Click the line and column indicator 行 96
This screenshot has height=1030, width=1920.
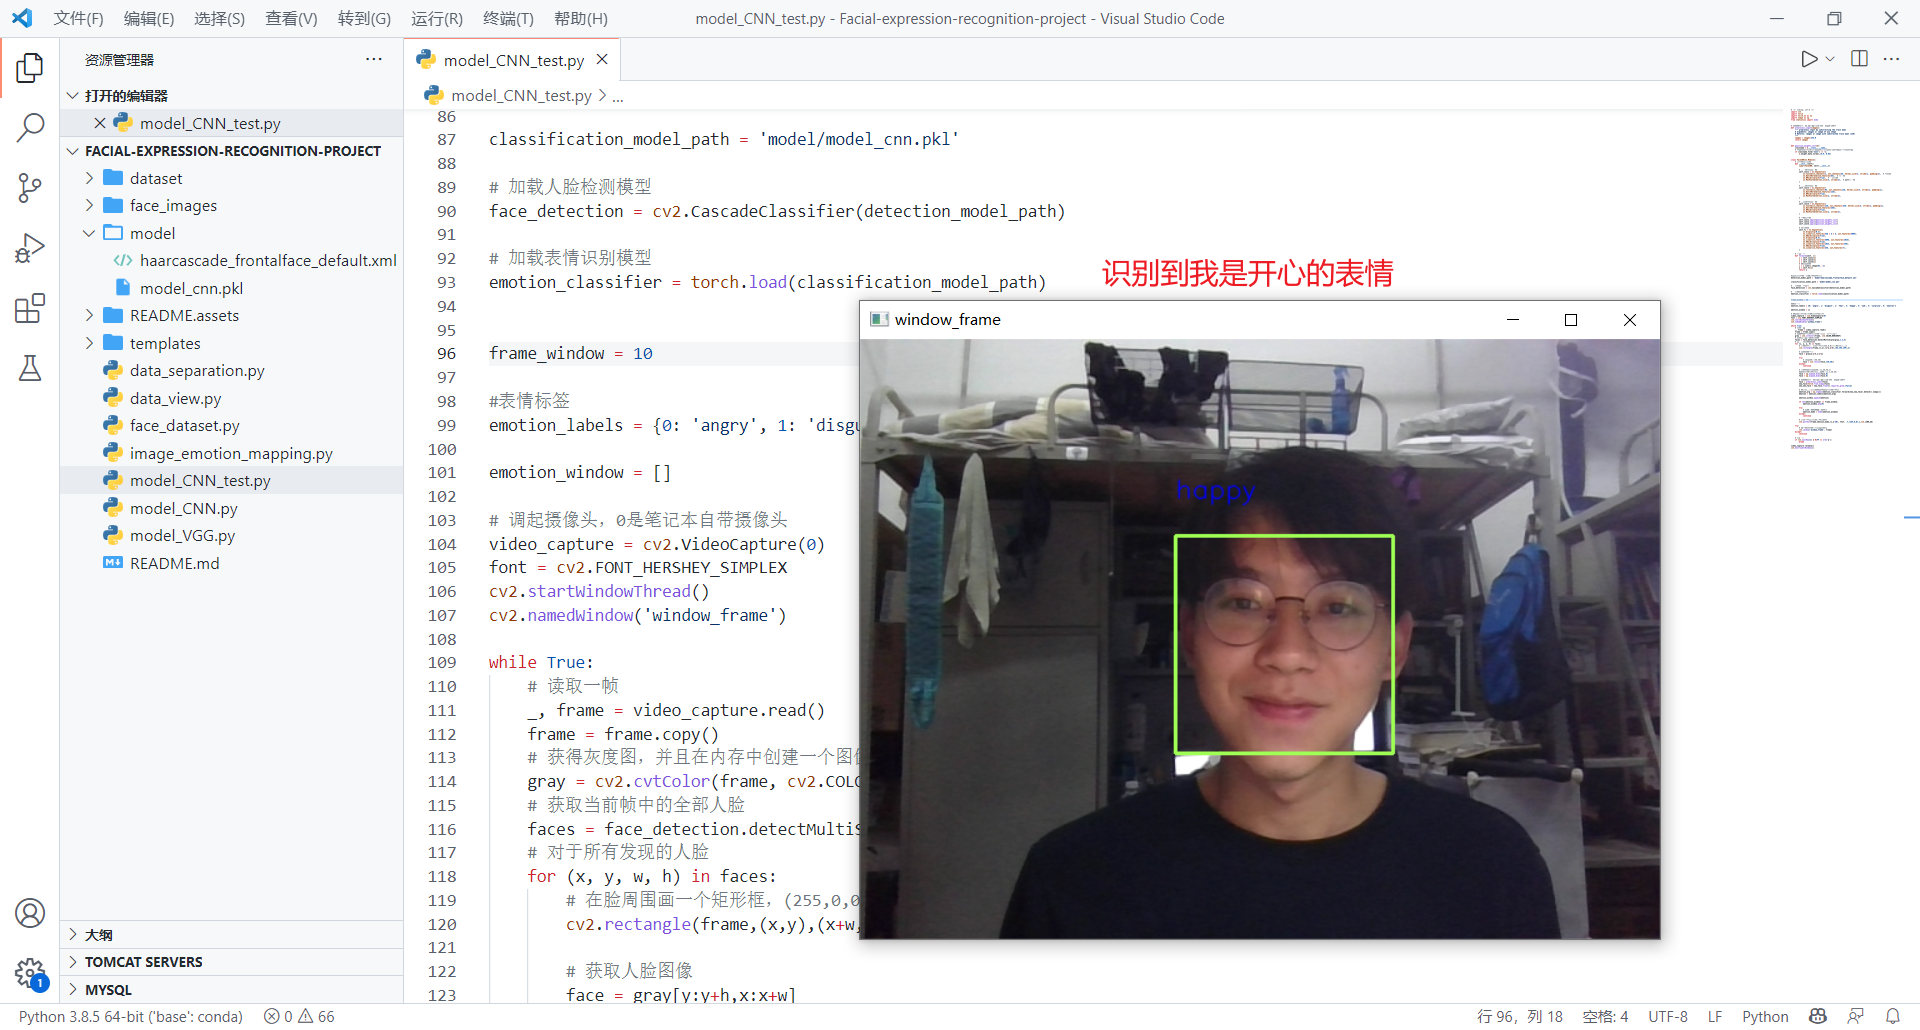pyautogui.click(x=1520, y=1017)
